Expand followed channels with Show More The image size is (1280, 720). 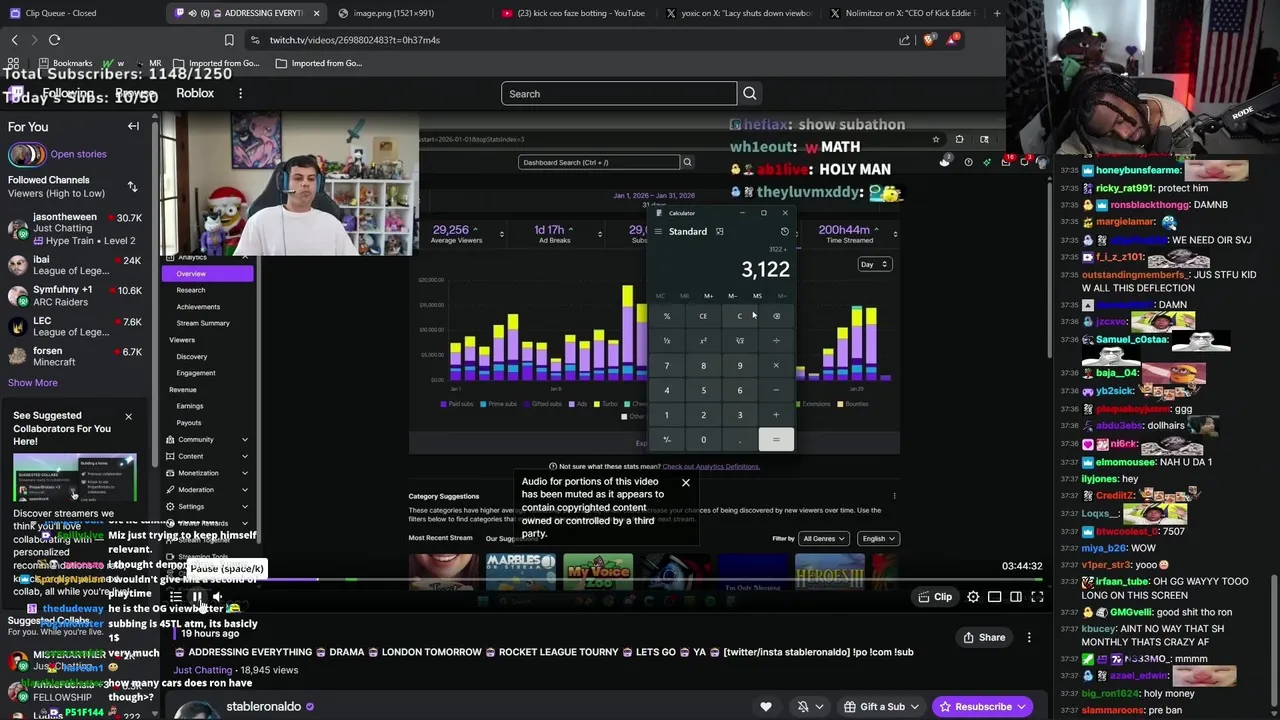coord(33,383)
